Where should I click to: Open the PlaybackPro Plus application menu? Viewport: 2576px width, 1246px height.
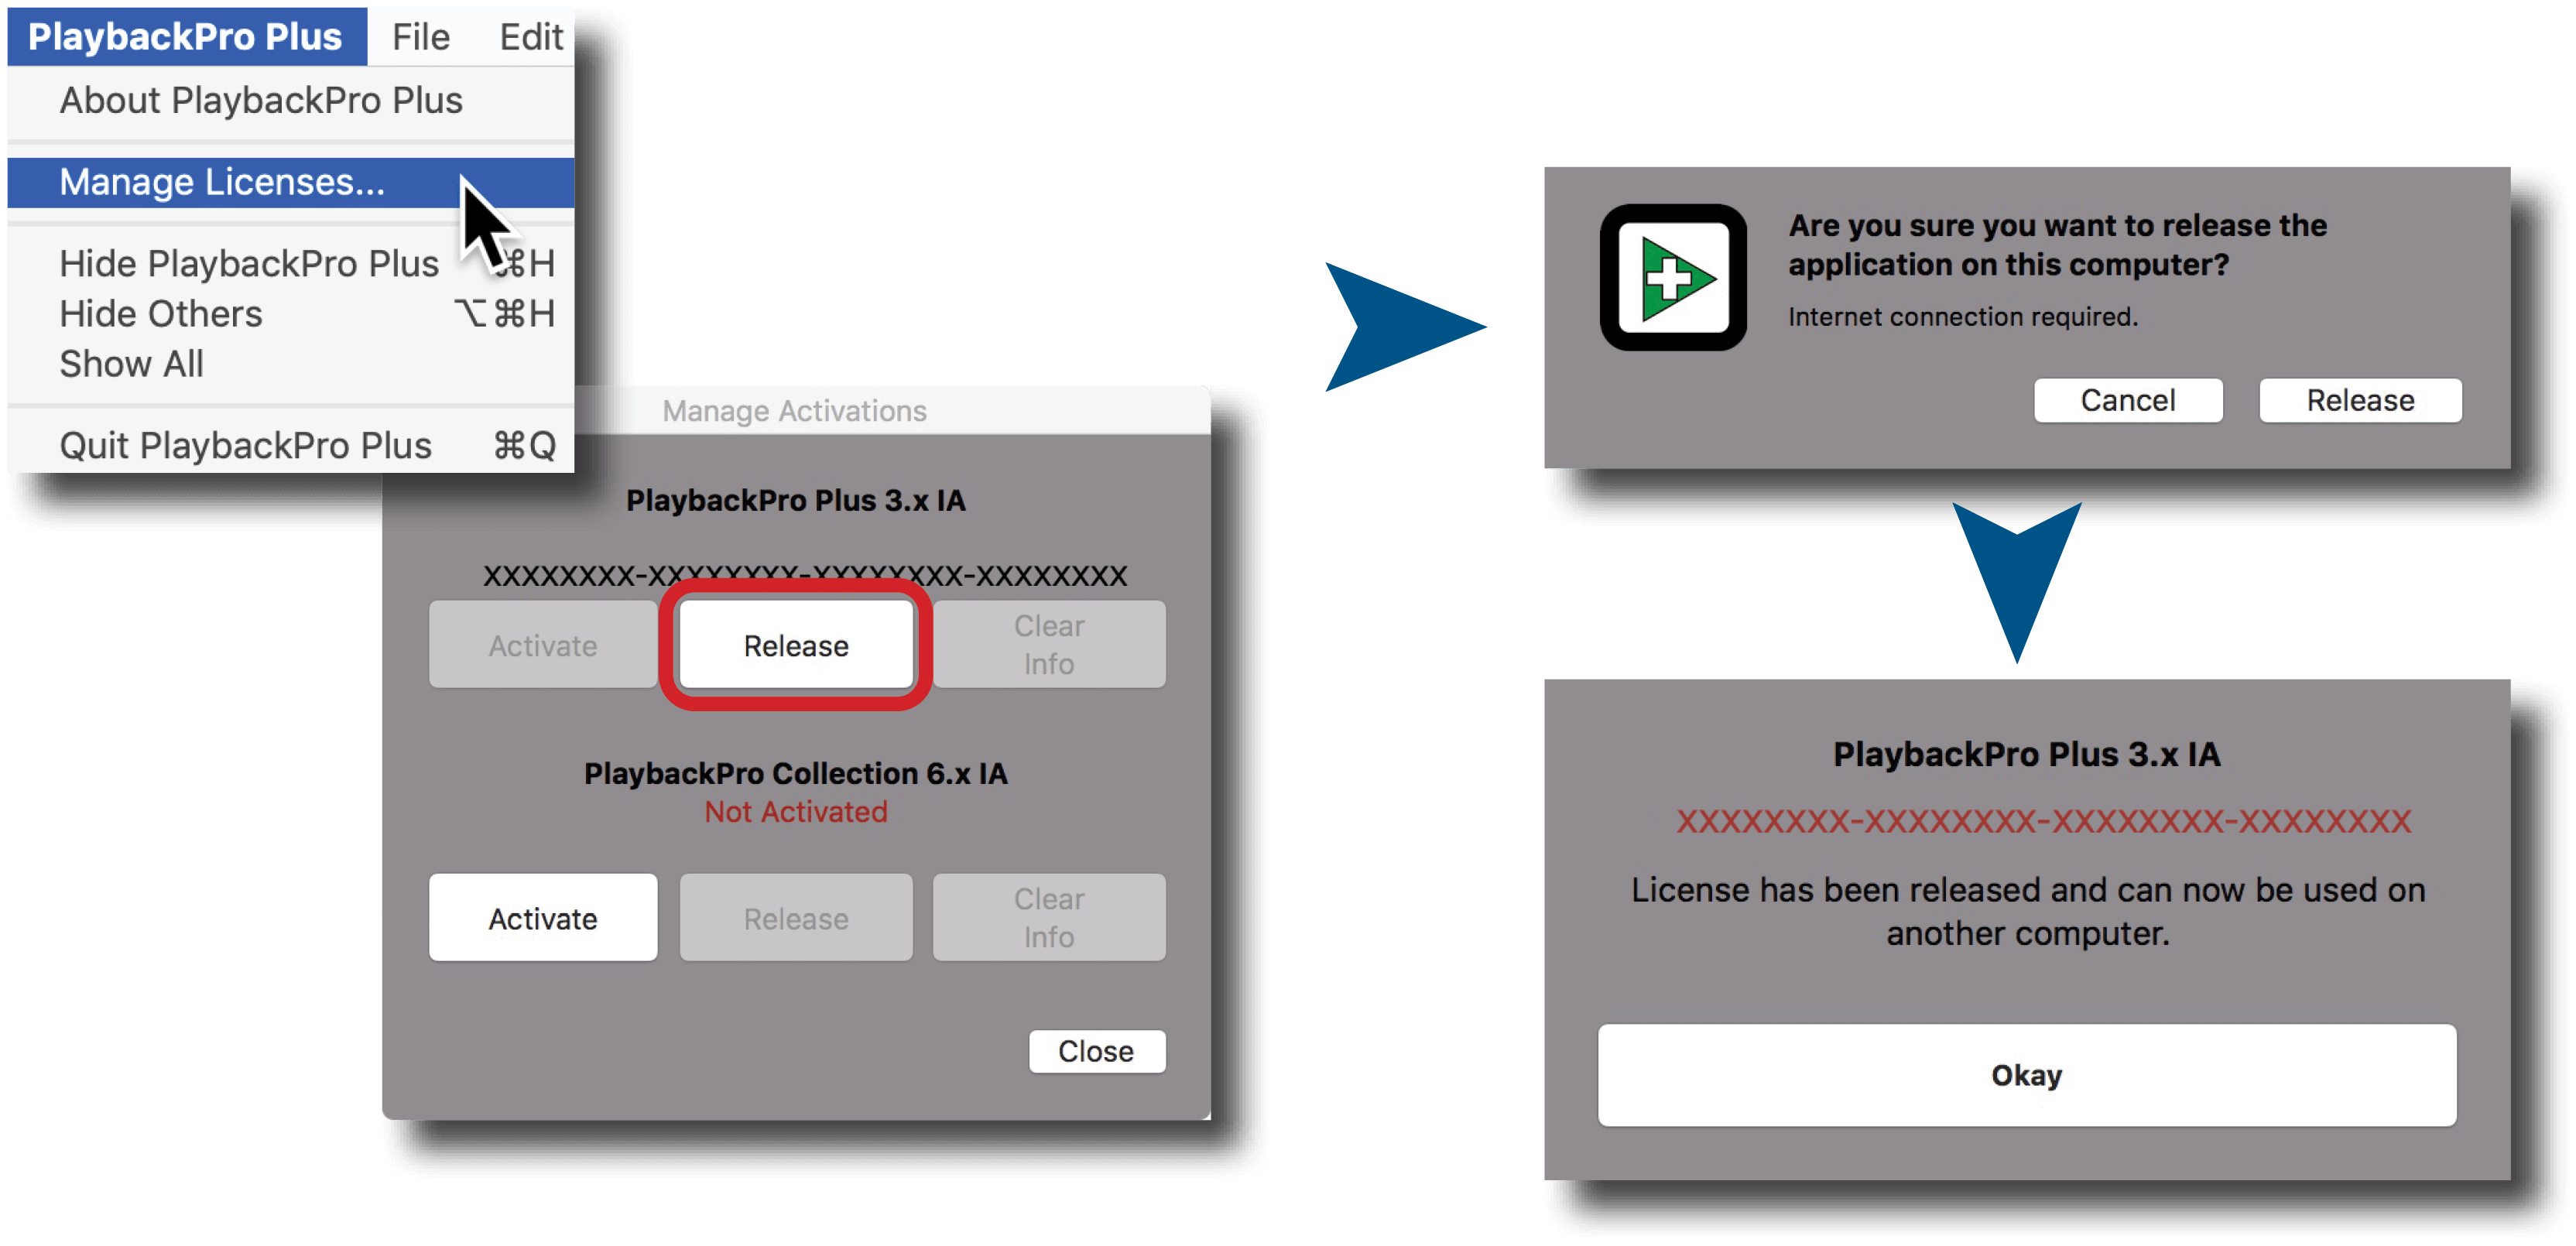186,36
